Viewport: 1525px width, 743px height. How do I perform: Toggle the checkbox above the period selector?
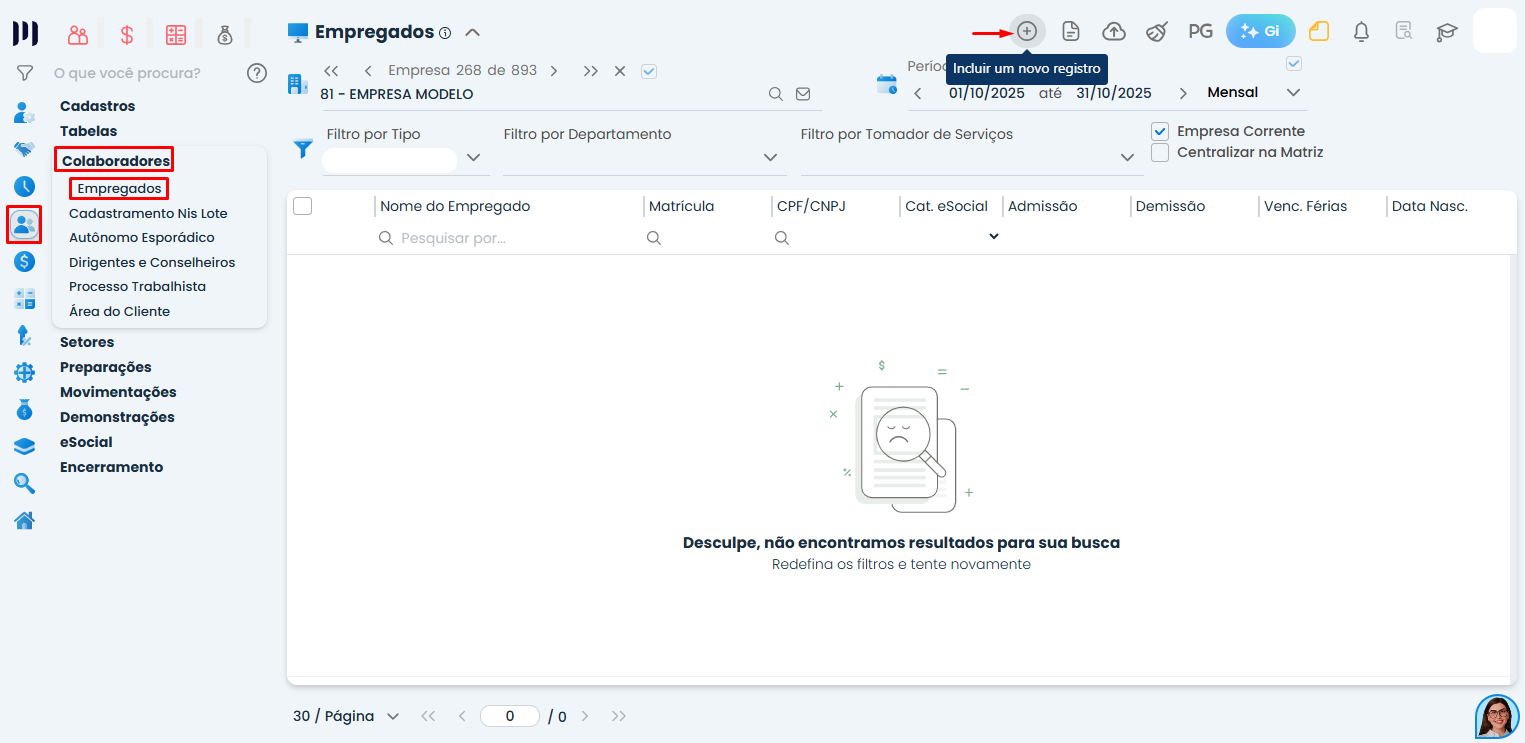(x=1294, y=64)
